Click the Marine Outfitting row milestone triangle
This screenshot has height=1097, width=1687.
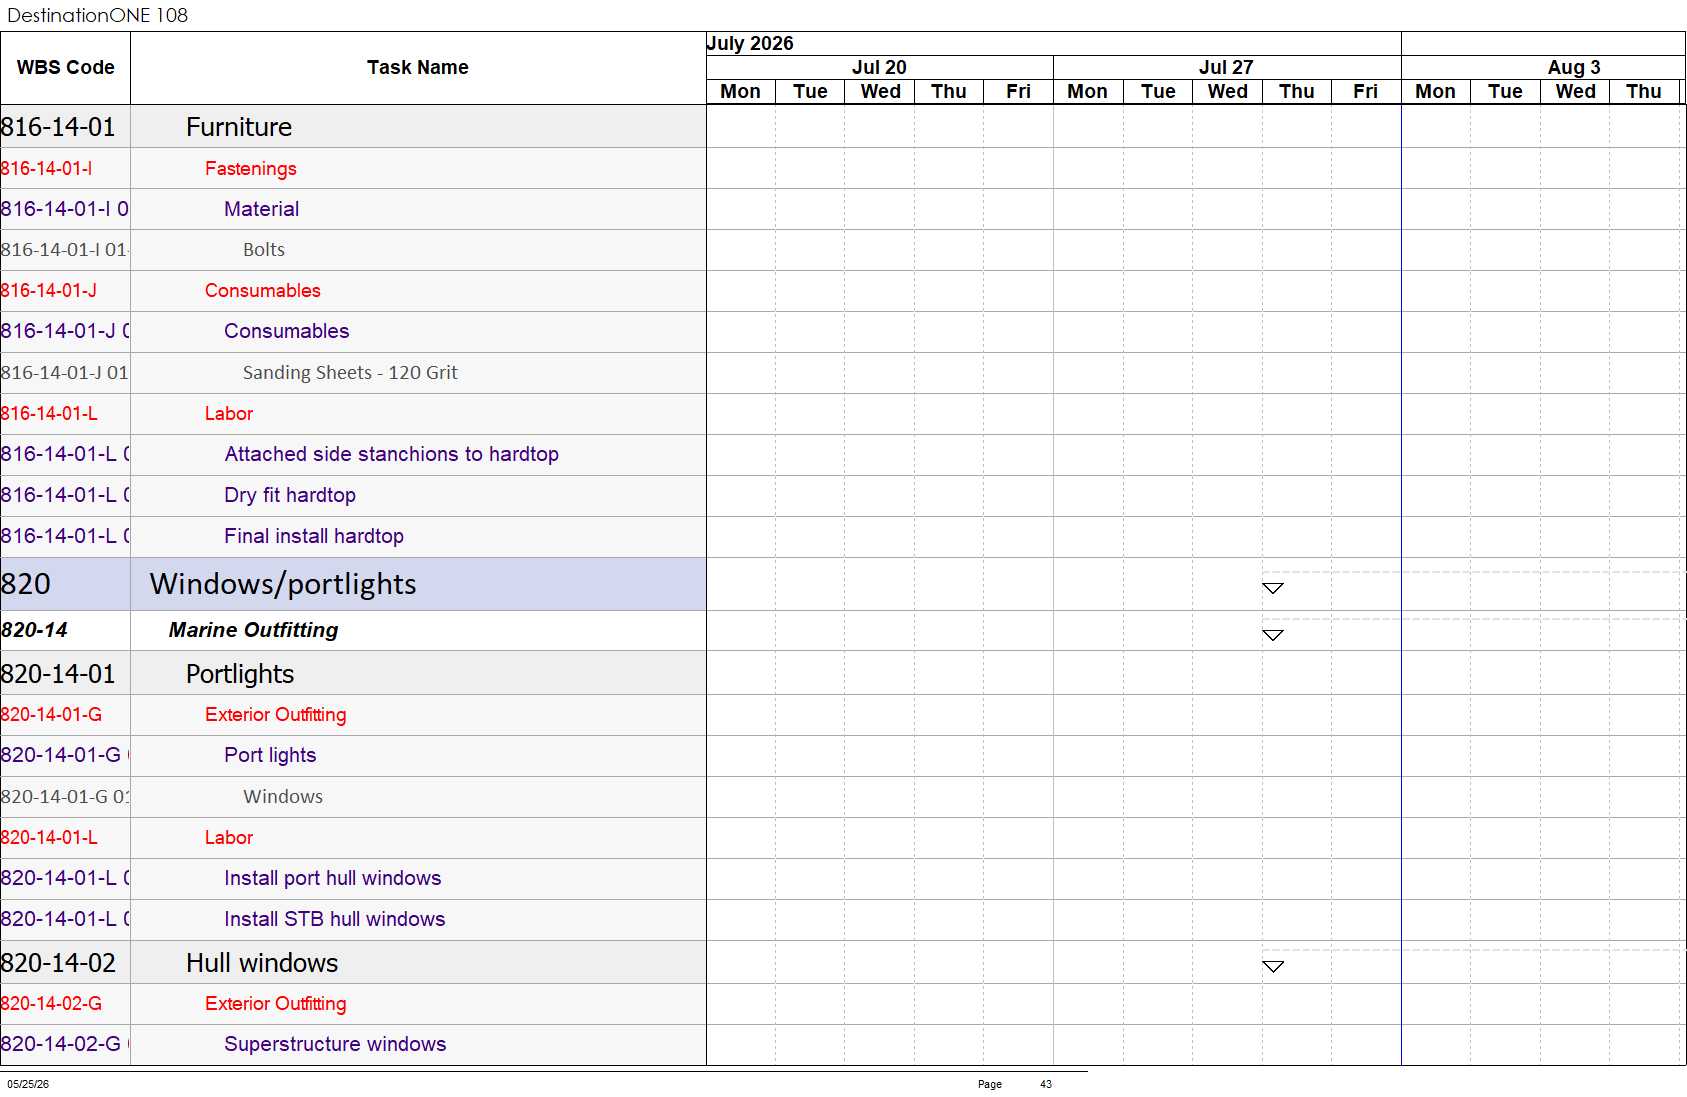point(1272,635)
